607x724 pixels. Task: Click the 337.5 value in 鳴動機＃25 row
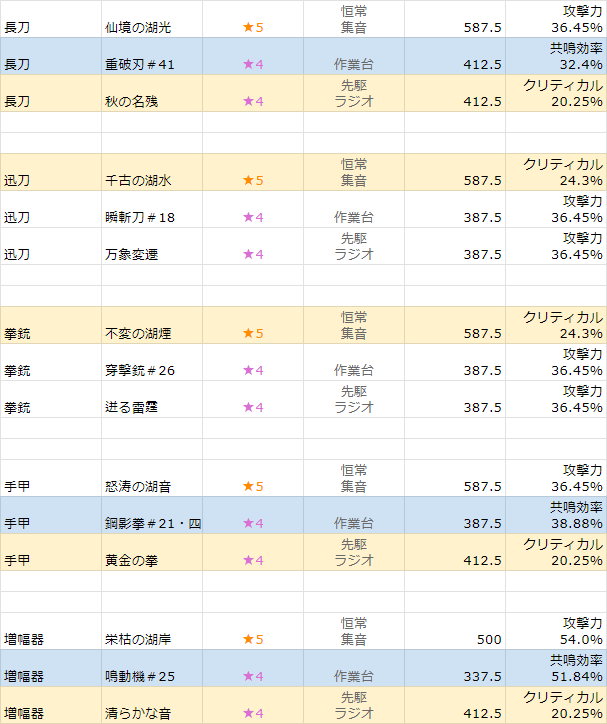click(482, 676)
